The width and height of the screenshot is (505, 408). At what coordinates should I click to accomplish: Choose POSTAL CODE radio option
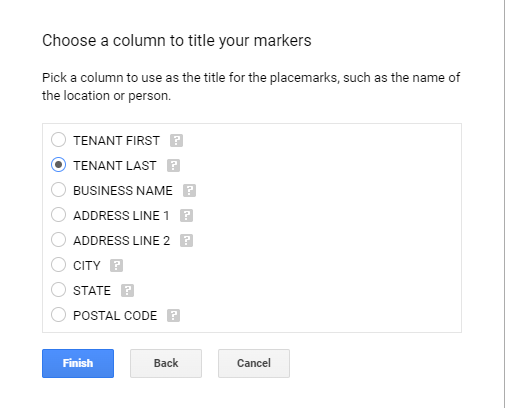[x=58, y=315]
